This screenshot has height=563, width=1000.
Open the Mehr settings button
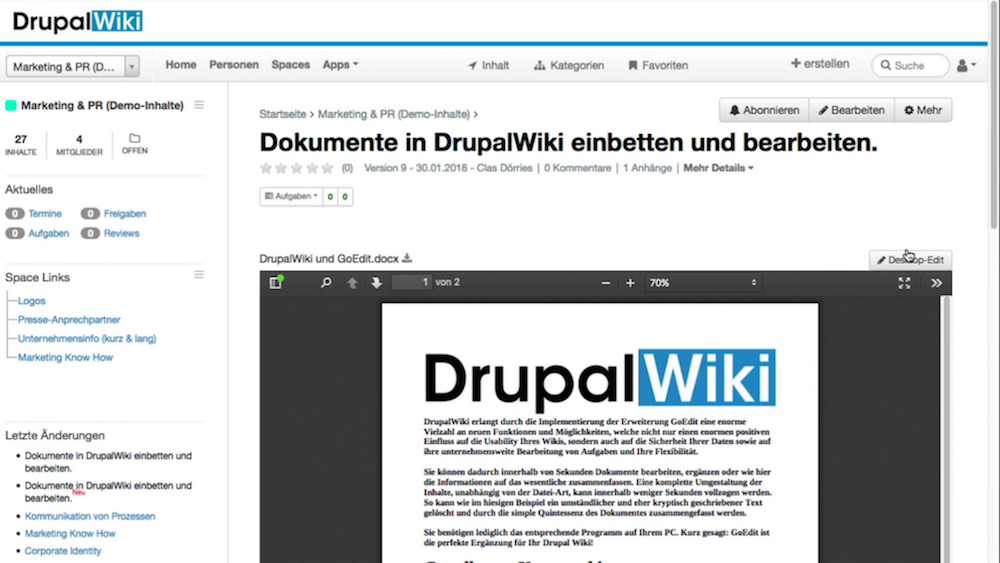(923, 110)
